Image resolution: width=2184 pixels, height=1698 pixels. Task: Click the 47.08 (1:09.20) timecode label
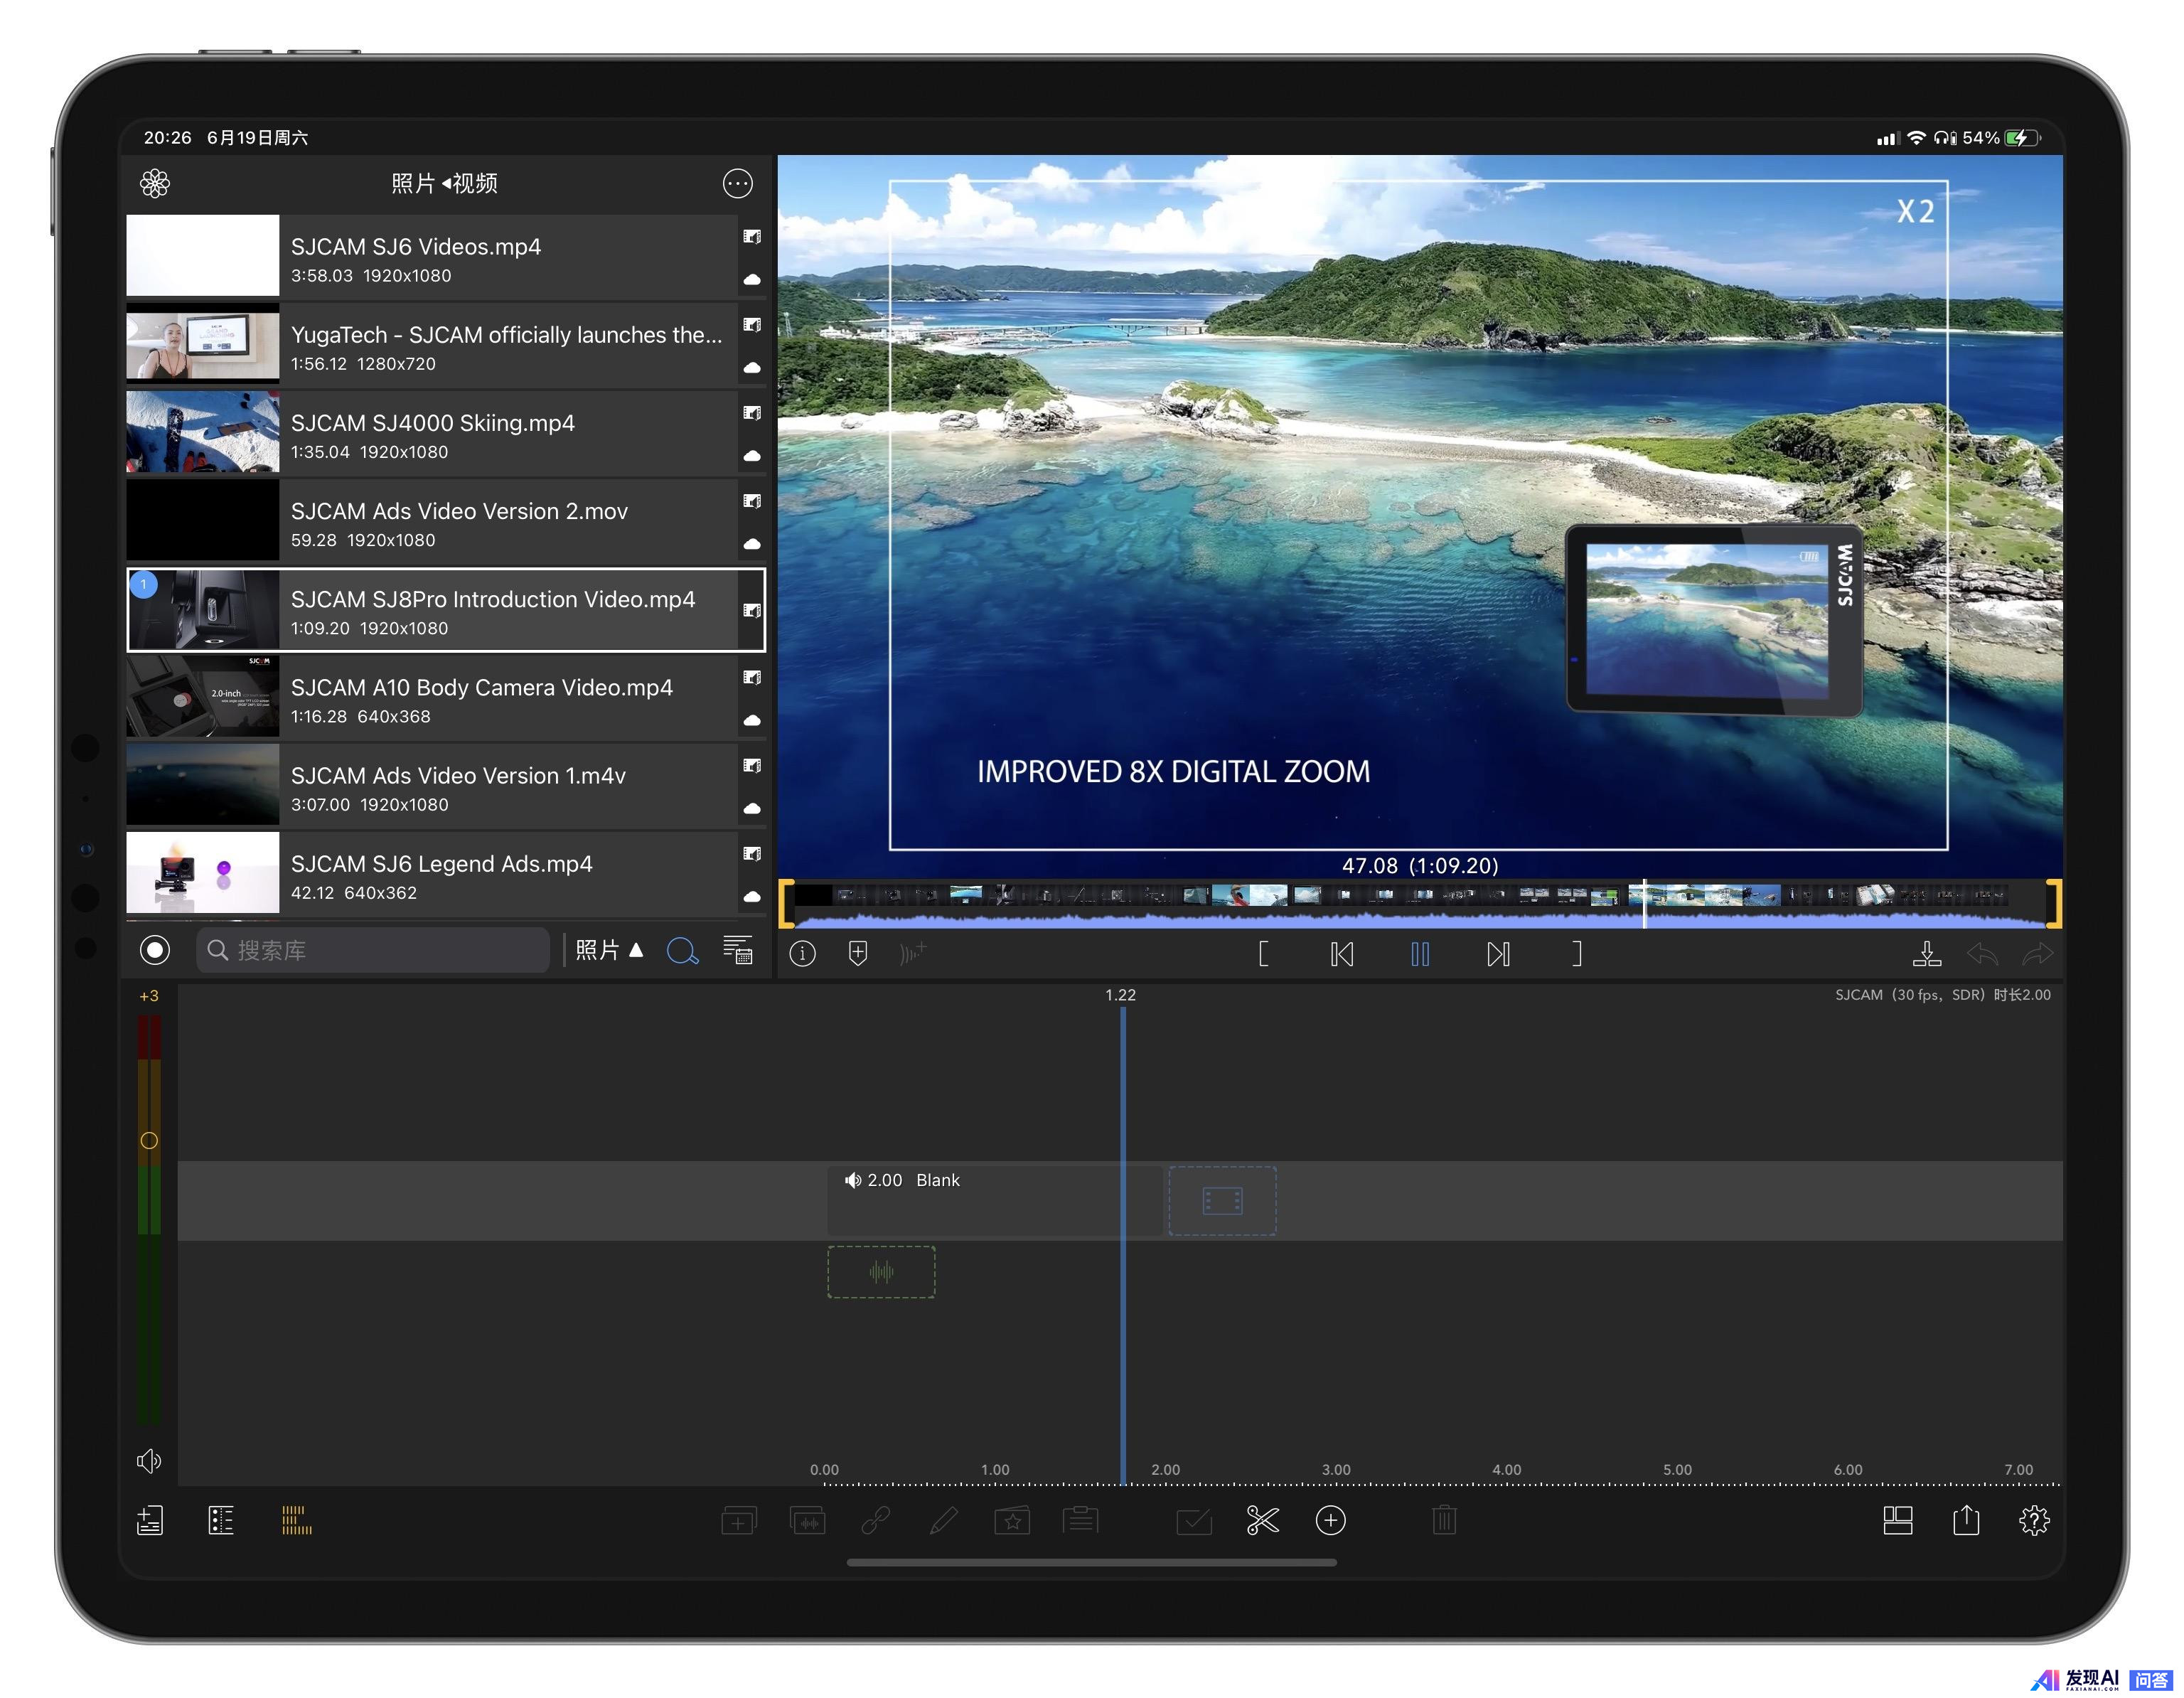(1420, 865)
